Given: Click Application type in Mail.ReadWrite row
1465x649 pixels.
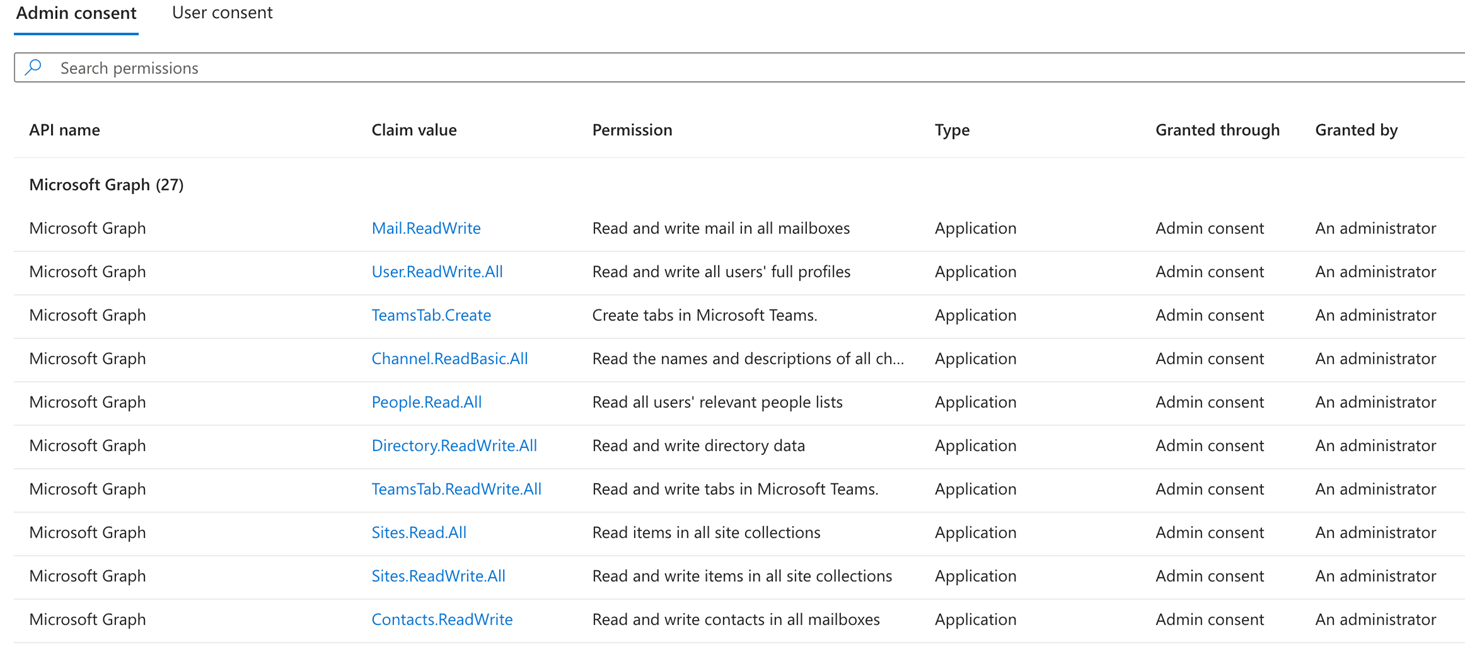Looking at the screenshot, I should 975,228.
